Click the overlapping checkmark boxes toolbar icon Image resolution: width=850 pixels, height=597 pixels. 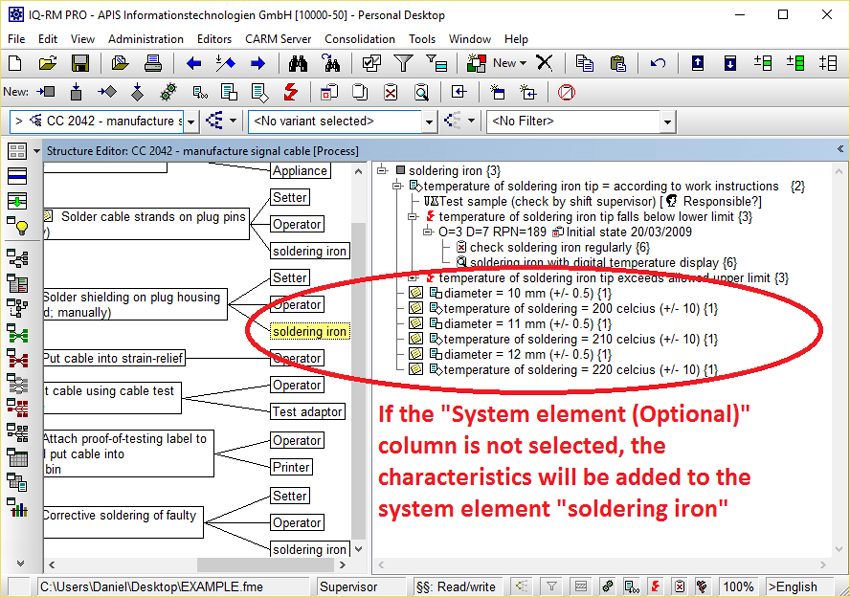(371, 63)
